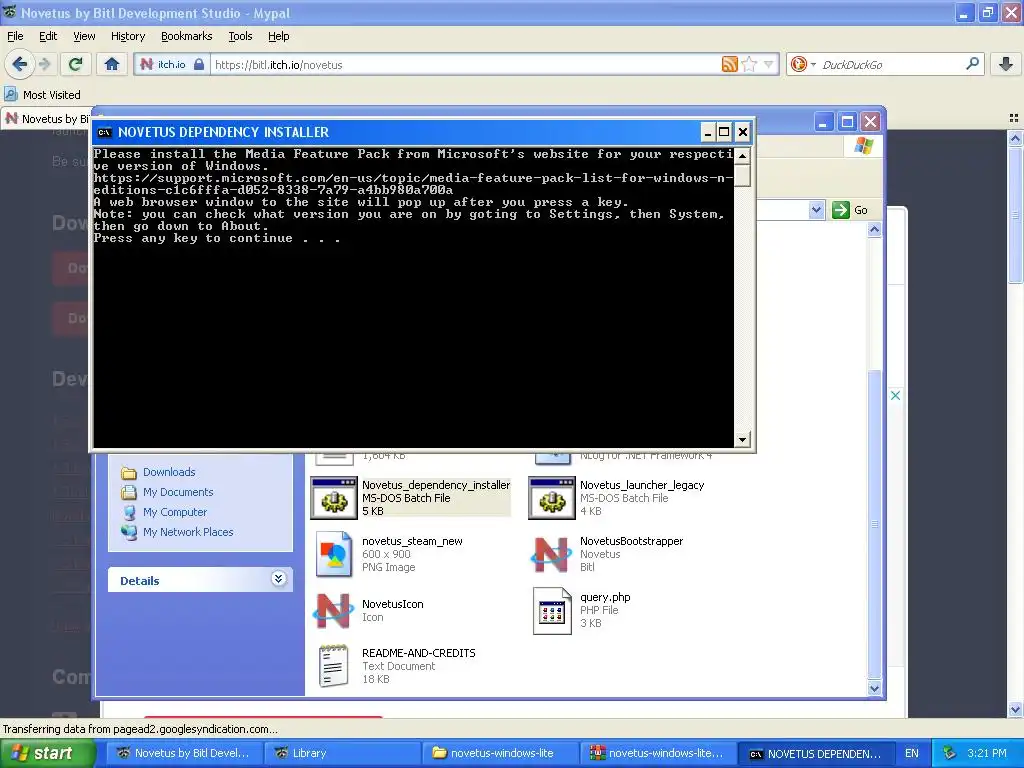
Task: Click the Windows flag logo in Explorer
Action: click(x=863, y=146)
